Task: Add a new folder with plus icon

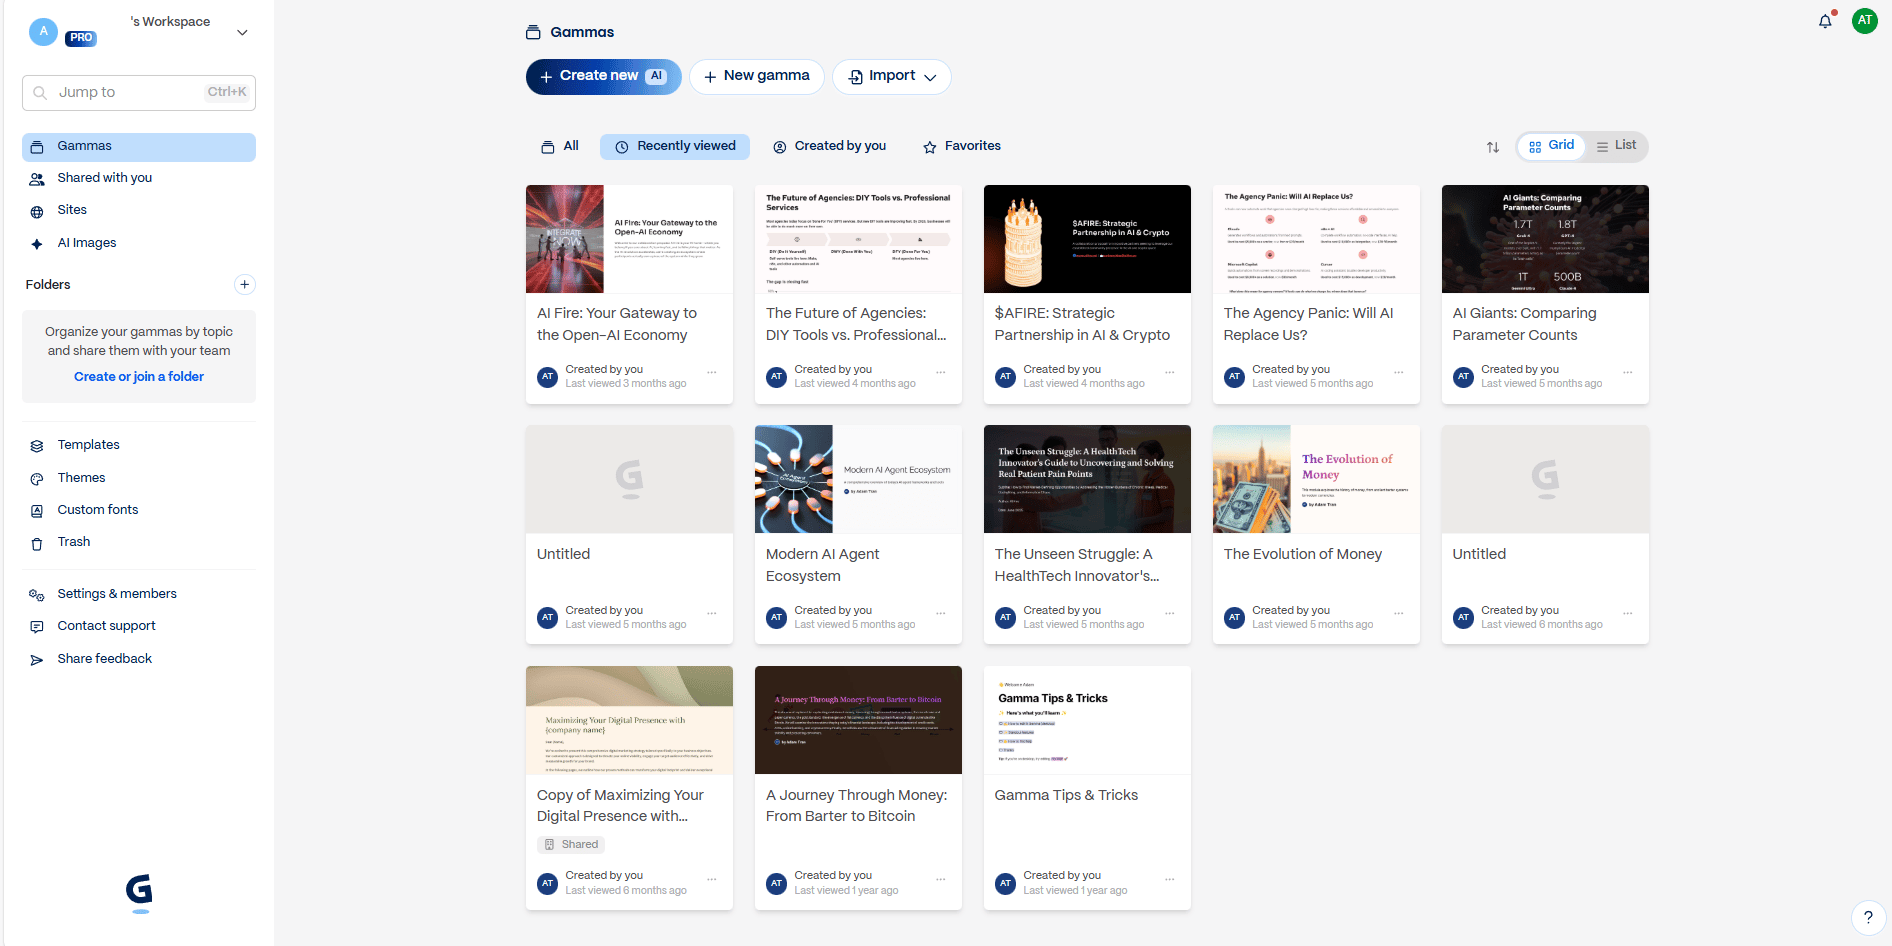Action: [244, 285]
